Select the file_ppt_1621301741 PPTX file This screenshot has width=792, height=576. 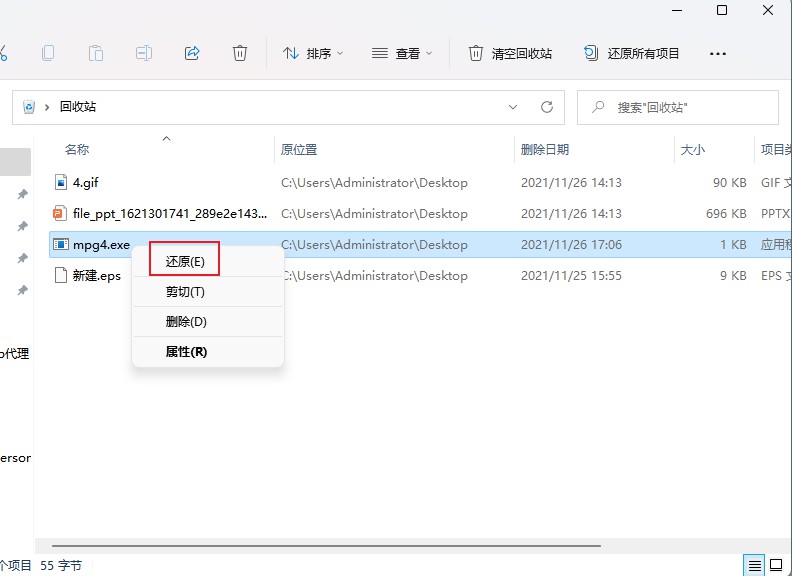(170, 214)
